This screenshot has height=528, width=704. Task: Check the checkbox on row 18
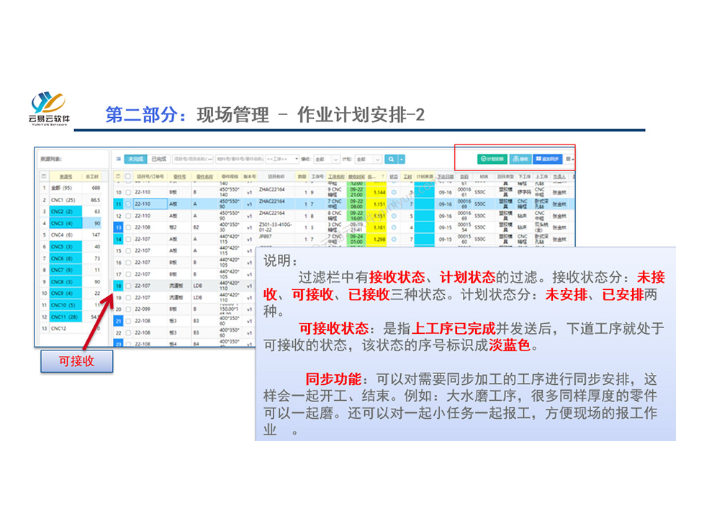[128, 286]
